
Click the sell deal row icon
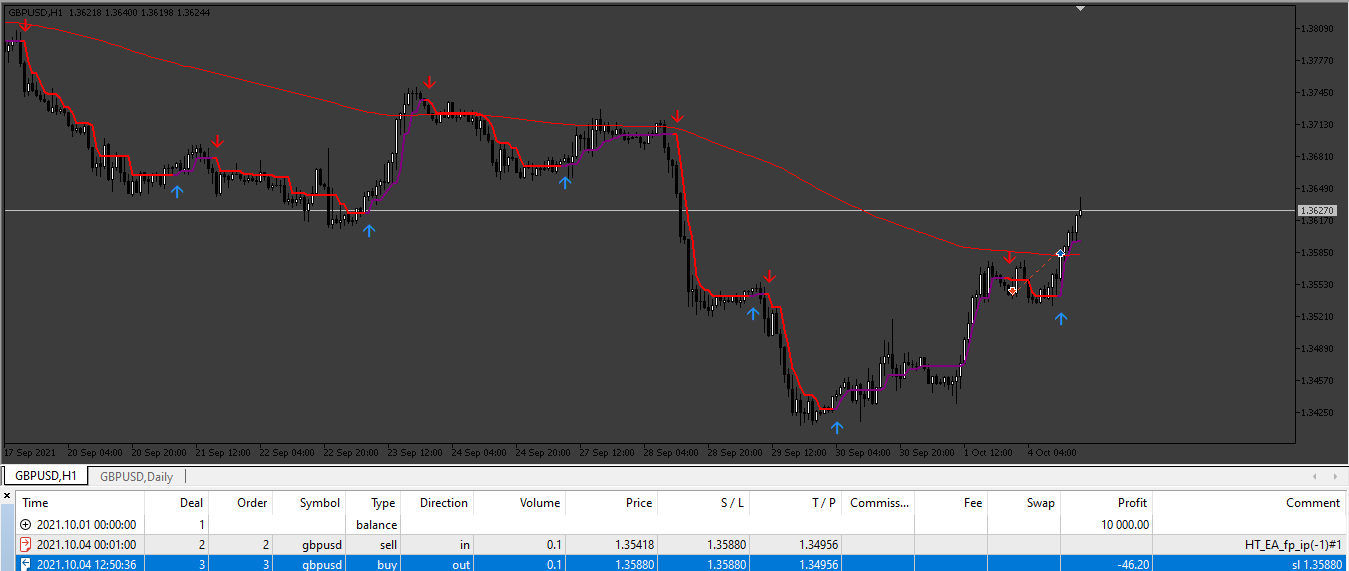(26, 544)
